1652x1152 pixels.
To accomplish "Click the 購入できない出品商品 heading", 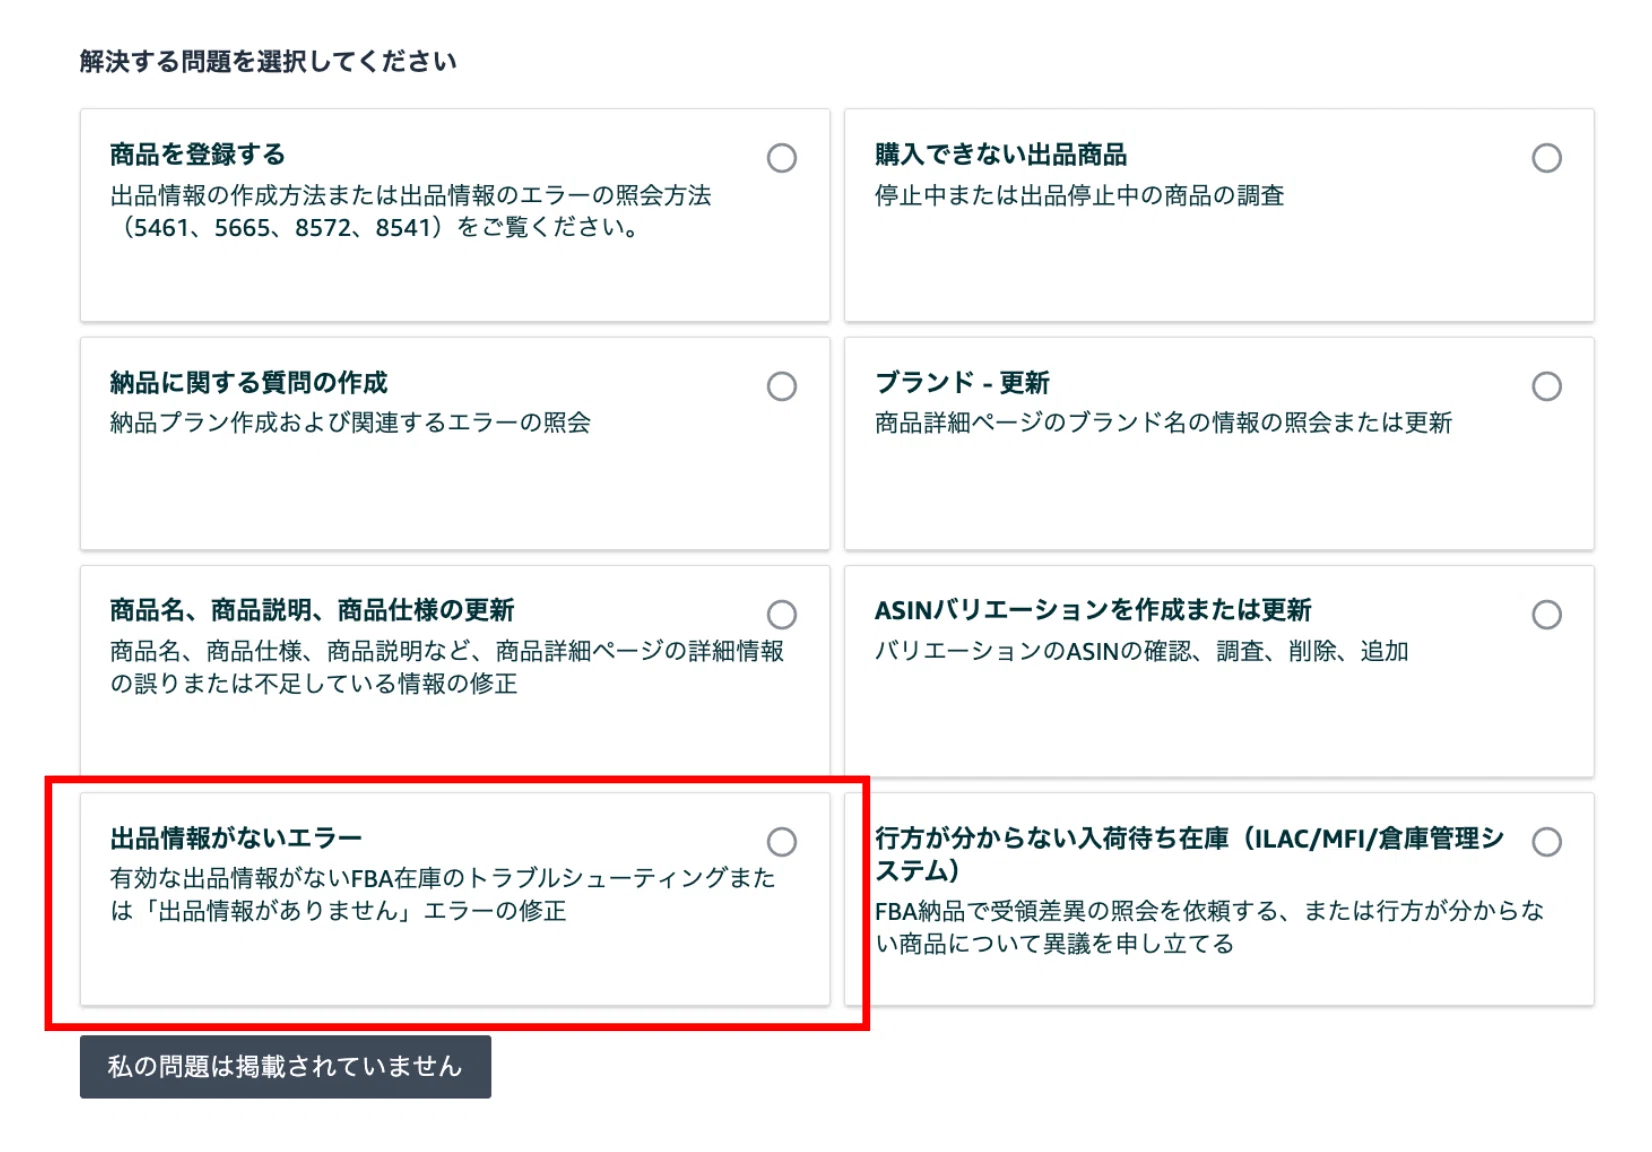I will 1000,155.
